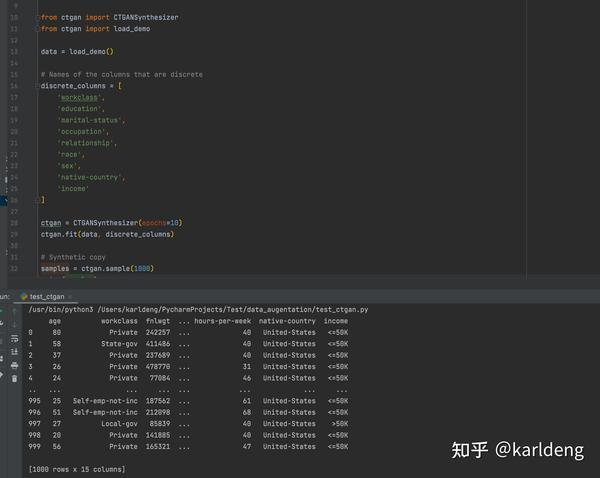Close the test_ctgan run tab

click(70, 297)
